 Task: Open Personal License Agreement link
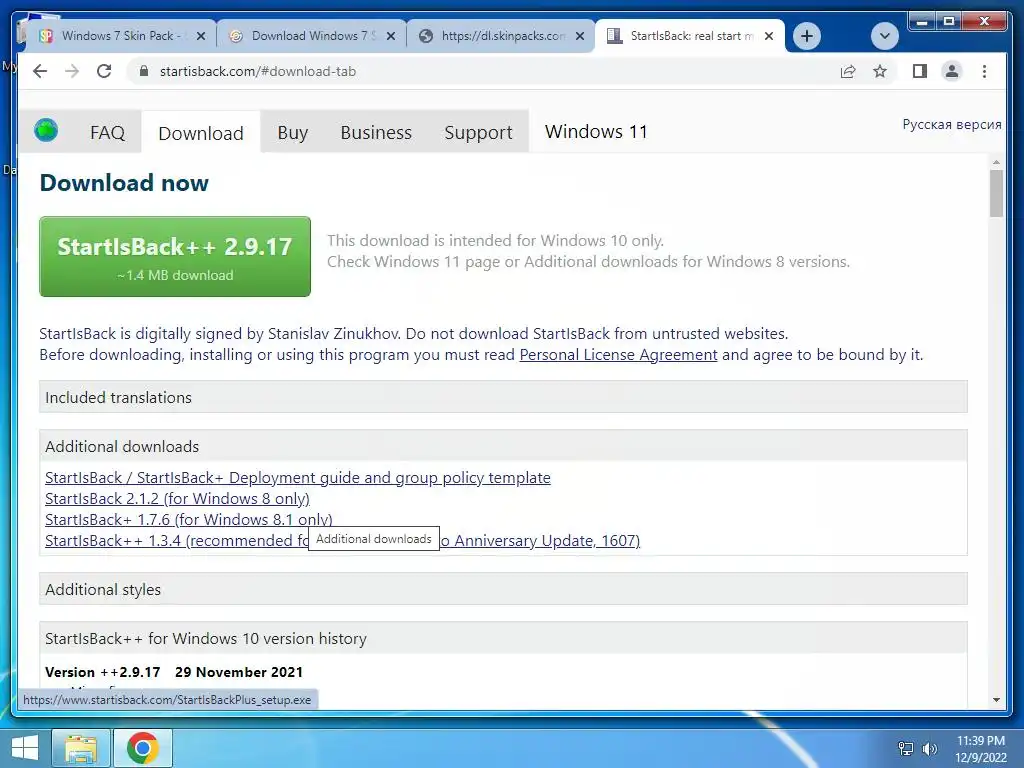(618, 355)
